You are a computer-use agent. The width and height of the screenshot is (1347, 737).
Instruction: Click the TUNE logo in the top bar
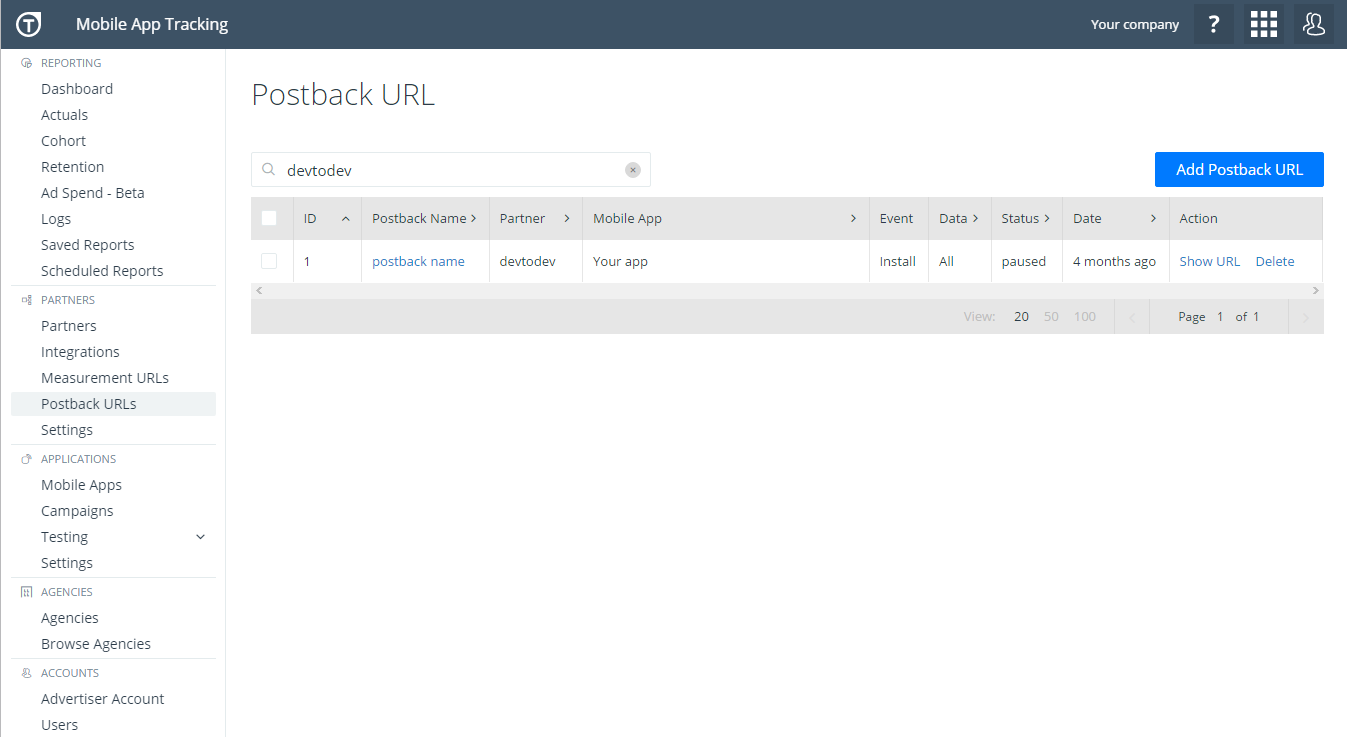click(x=27, y=23)
